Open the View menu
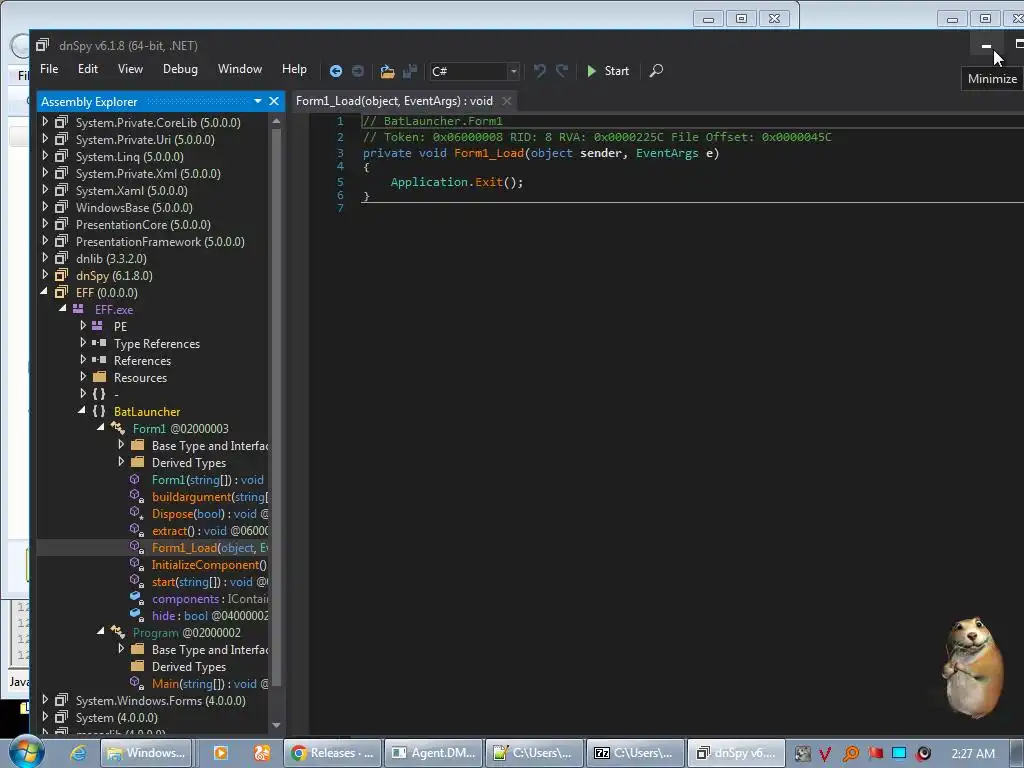The width and height of the screenshot is (1024, 768). click(x=130, y=69)
